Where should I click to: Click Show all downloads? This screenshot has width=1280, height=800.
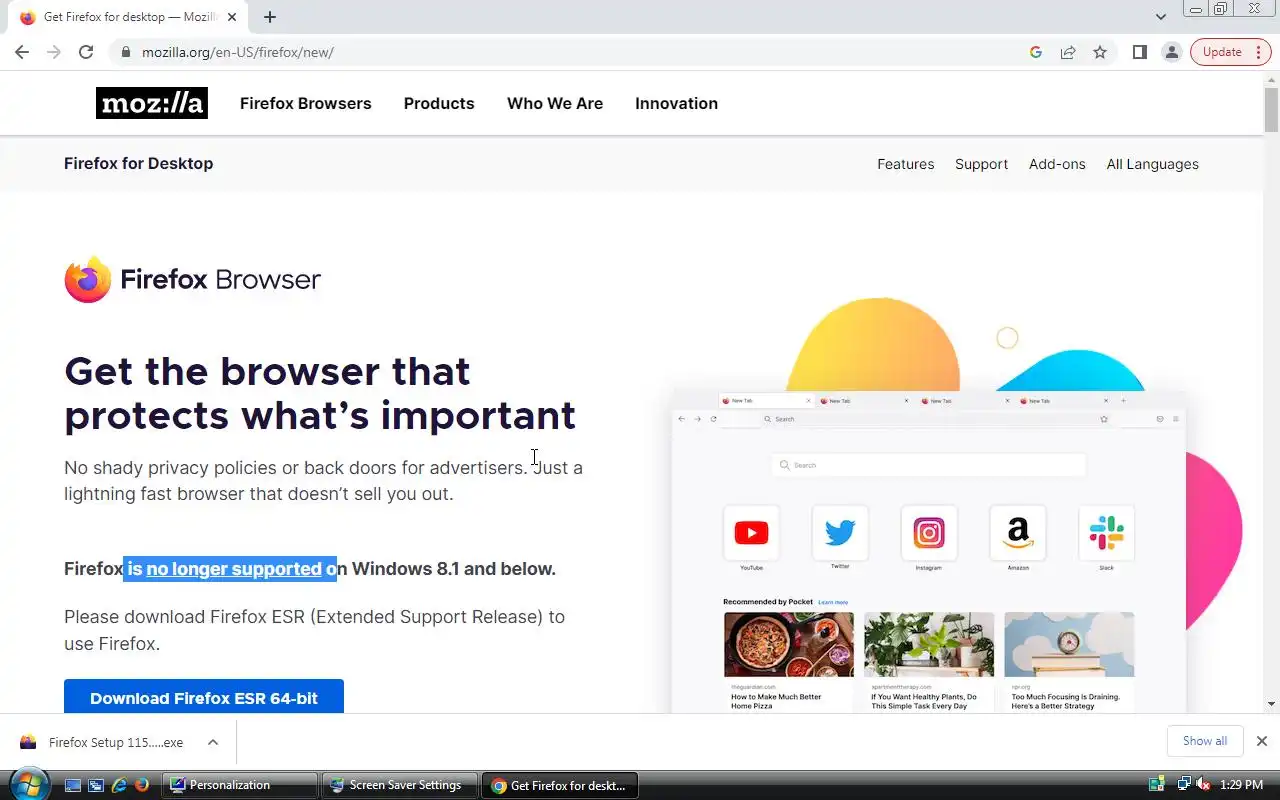(1205, 741)
